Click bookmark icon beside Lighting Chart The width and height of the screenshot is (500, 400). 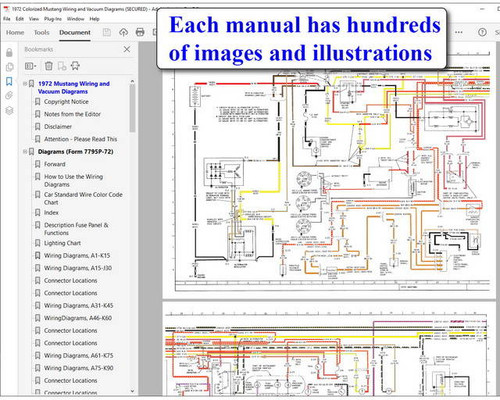pyautogui.click(x=38, y=243)
